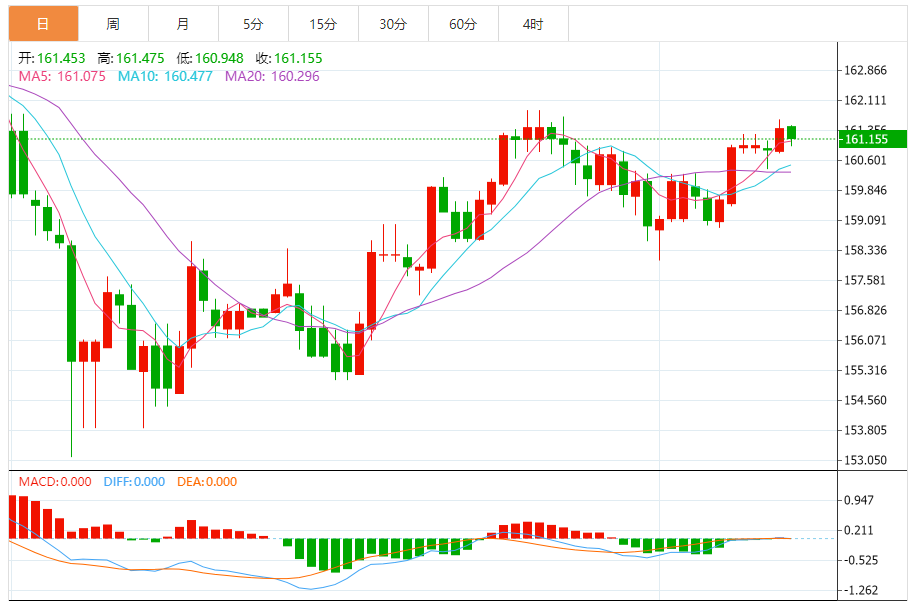
Task: Switch to the 周 weekly tab
Action: click(x=113, y=24)
